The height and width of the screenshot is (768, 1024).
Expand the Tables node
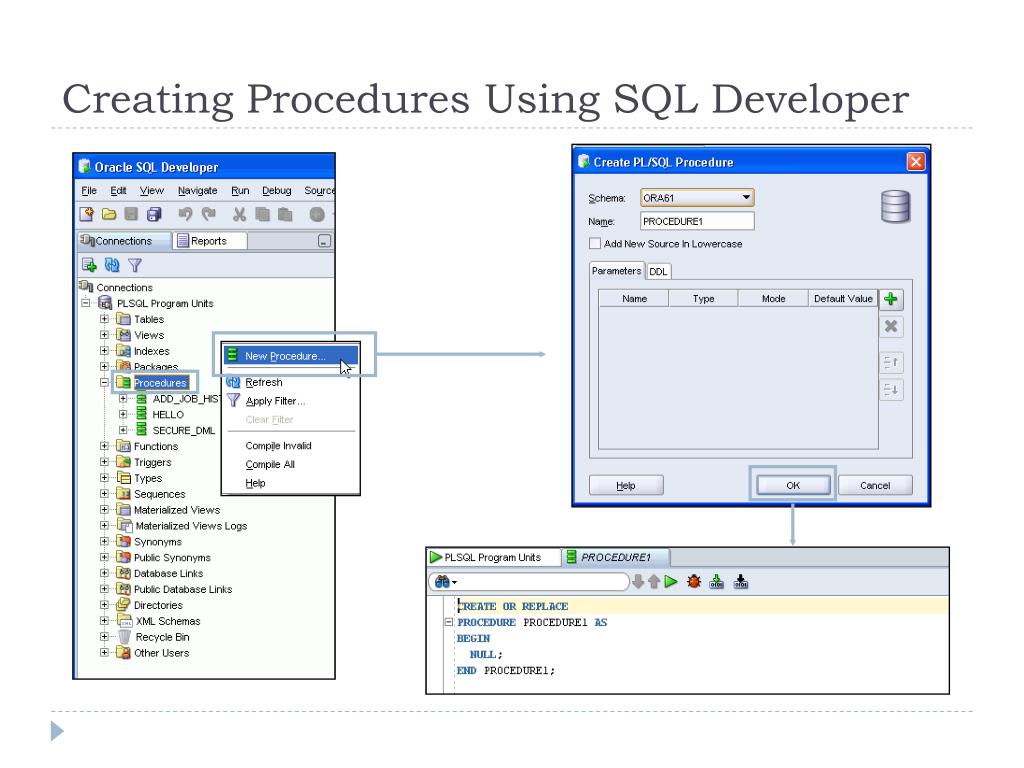[x=104, y=319]
